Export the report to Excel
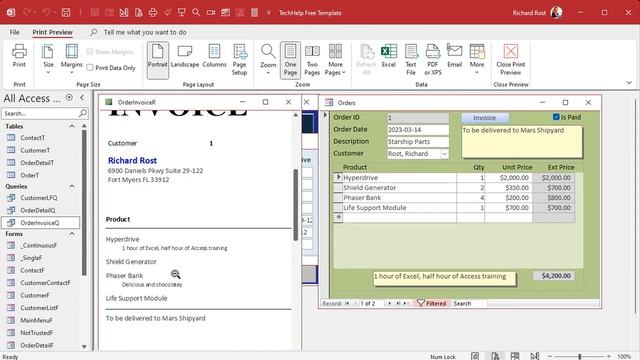640x360 pixels. click(x=389, y=56)
